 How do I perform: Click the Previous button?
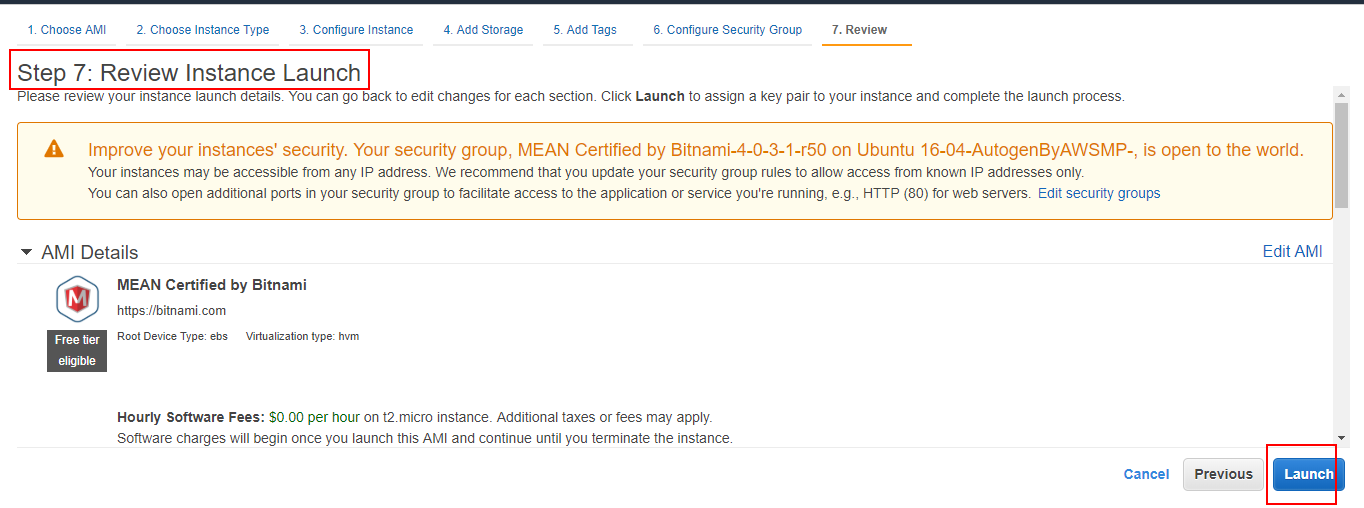point(1223,474)
